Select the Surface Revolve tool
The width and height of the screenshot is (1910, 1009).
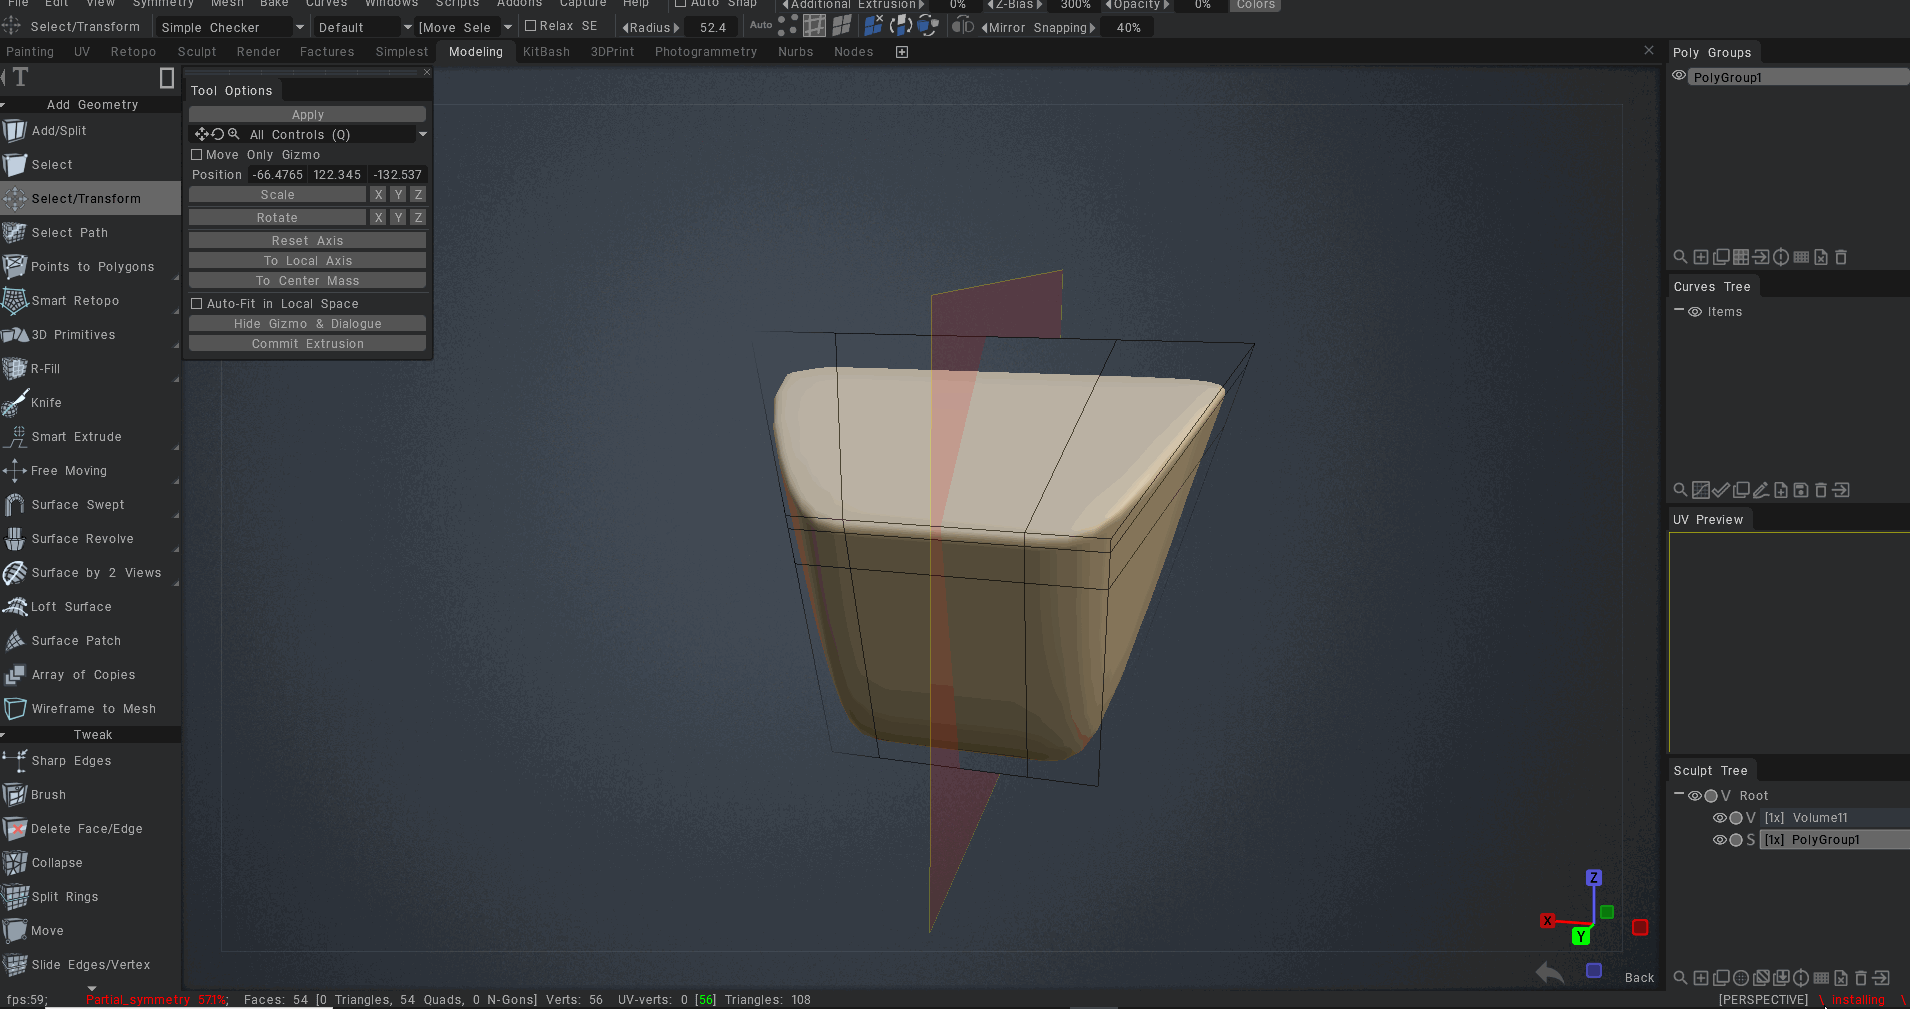[x=82, y=539]
